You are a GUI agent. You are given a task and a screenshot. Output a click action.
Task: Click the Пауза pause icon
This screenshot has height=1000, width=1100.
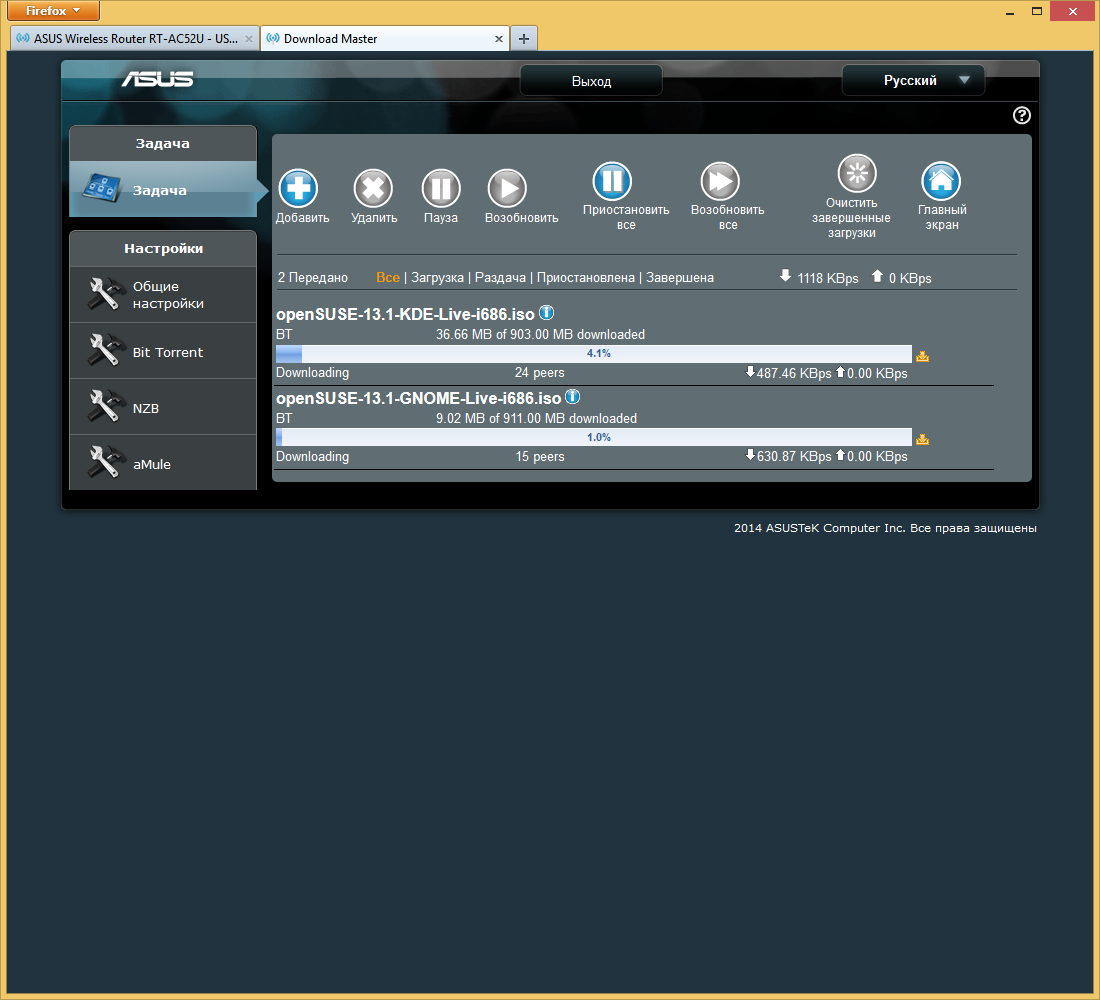click(441, 188)
